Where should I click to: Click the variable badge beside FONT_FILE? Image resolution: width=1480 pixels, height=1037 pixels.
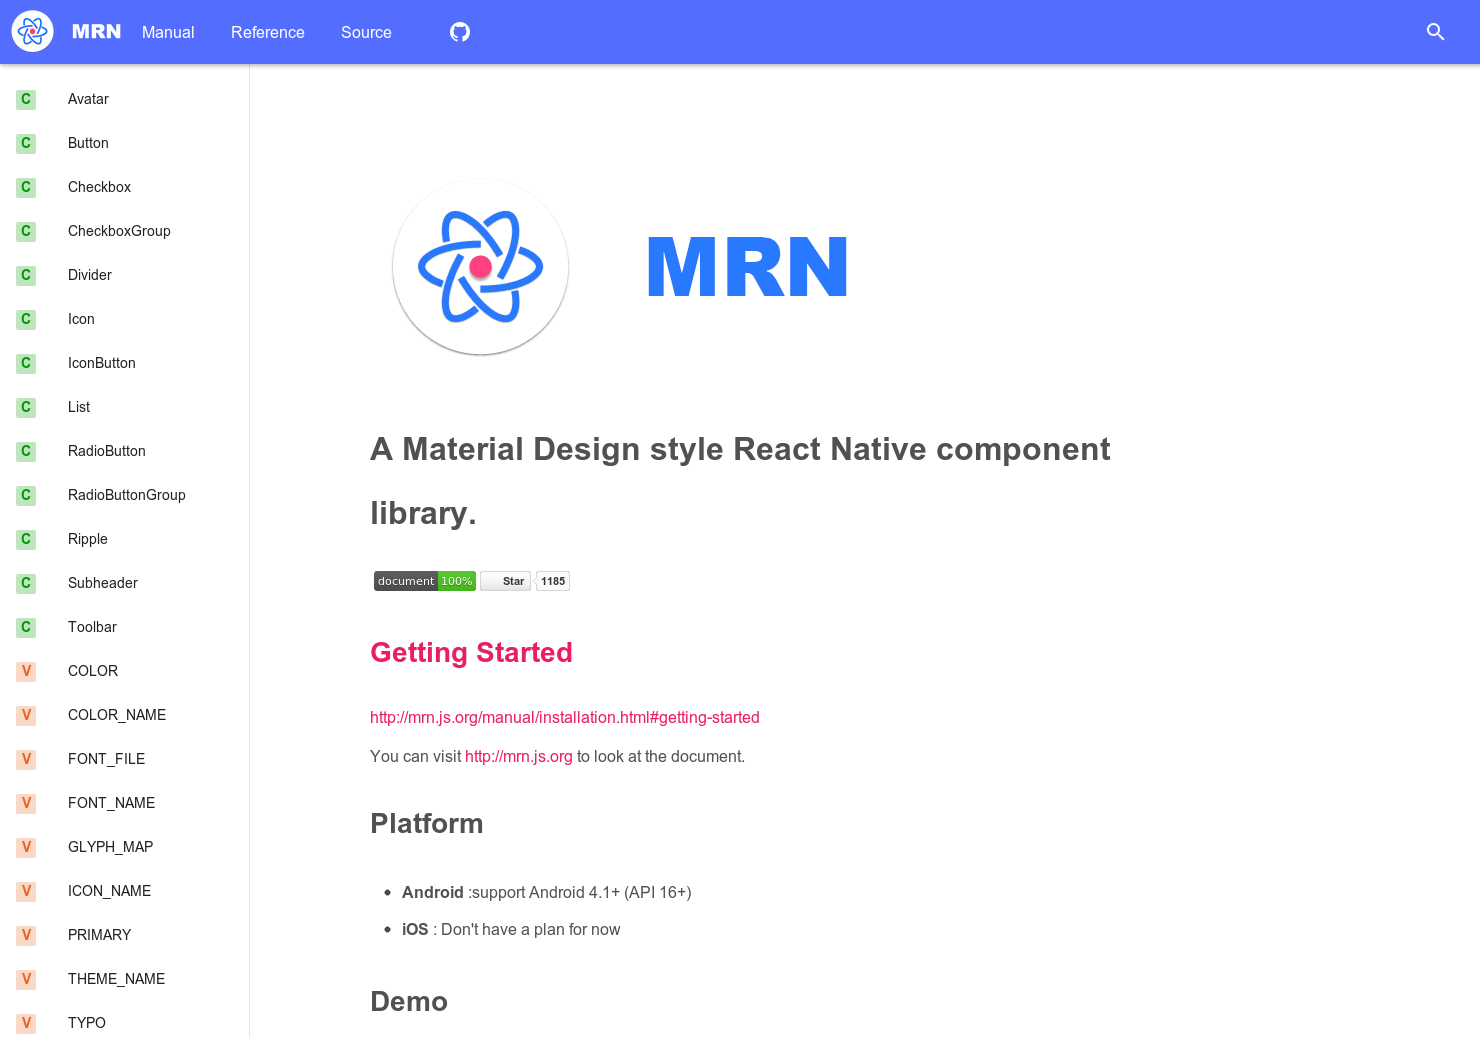[26, 759]
